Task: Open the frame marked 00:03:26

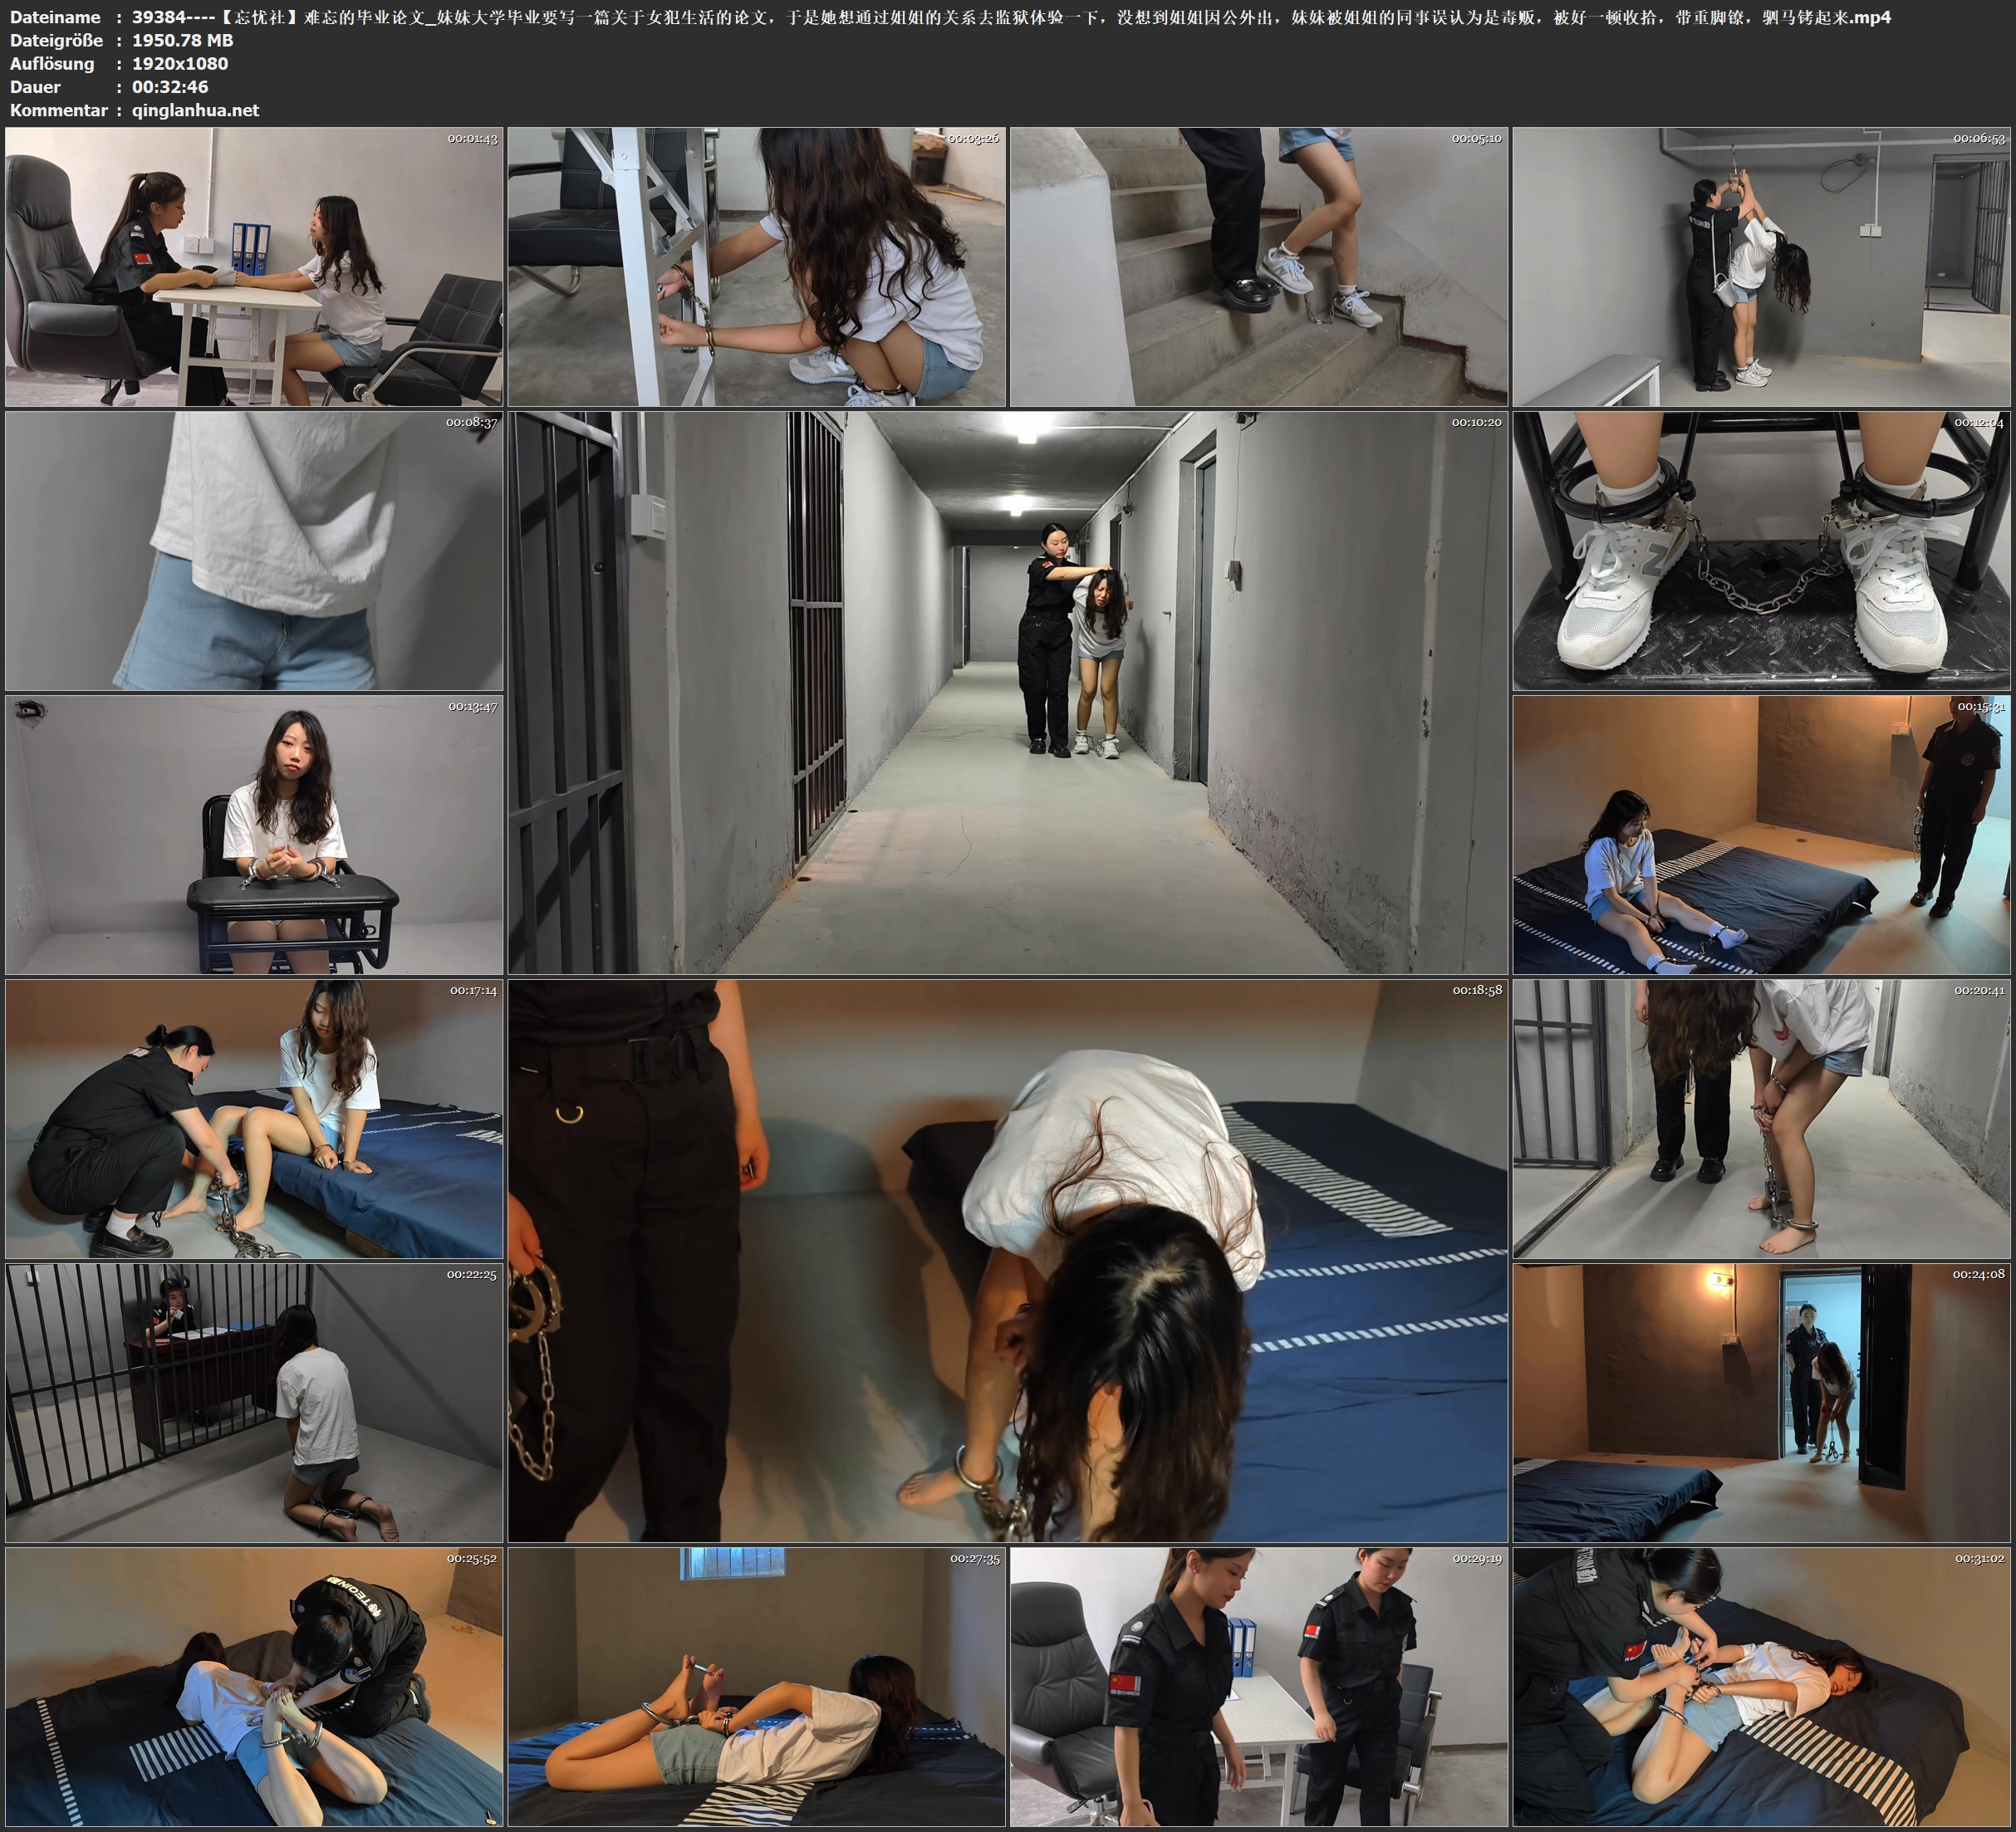Action: click(x=756, y=267)
